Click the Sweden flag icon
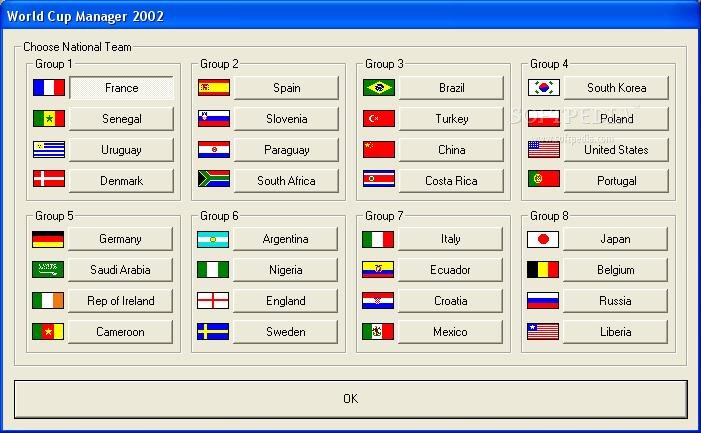The height and width of the screenshot is (433, 701). point(213,332)
